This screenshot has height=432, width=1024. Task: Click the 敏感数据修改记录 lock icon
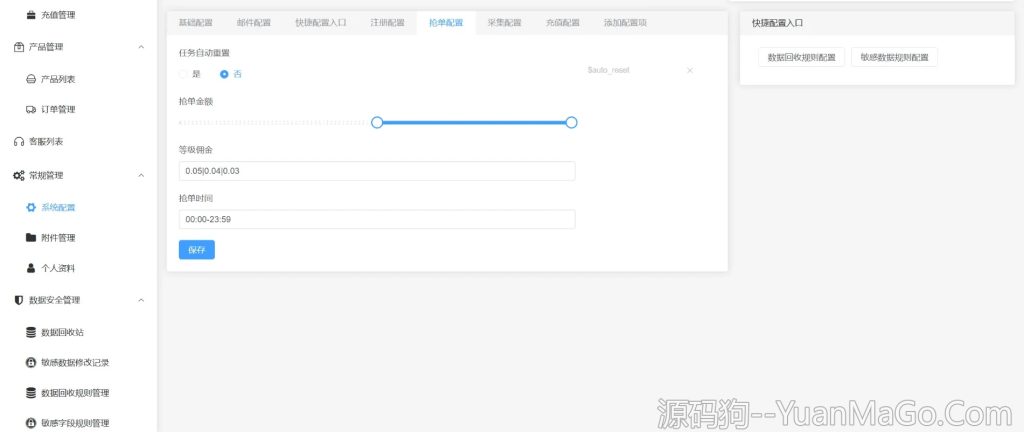point(31,362)
